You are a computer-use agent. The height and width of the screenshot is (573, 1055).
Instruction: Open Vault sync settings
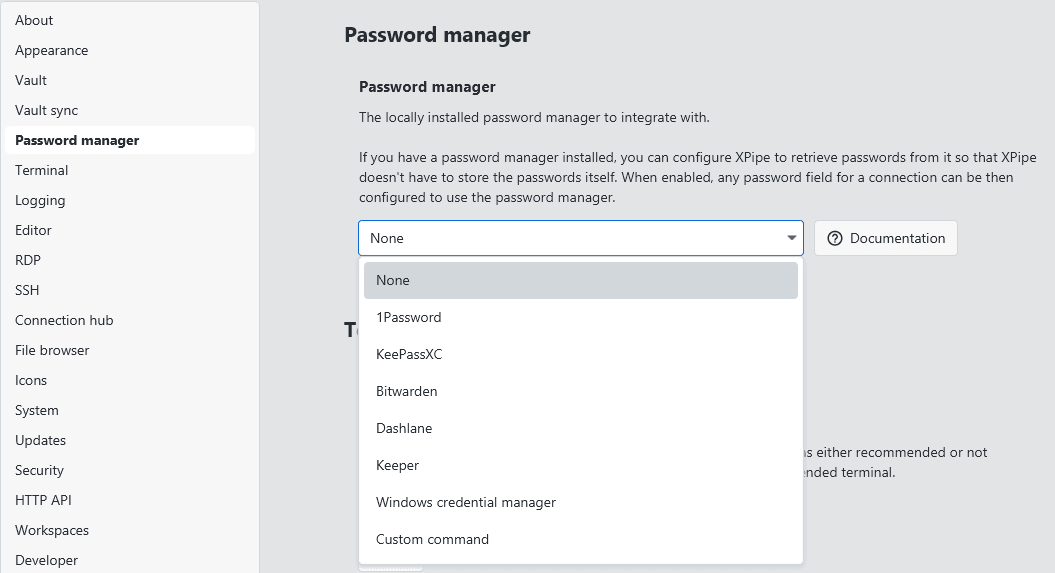click(x=46, y=110)
